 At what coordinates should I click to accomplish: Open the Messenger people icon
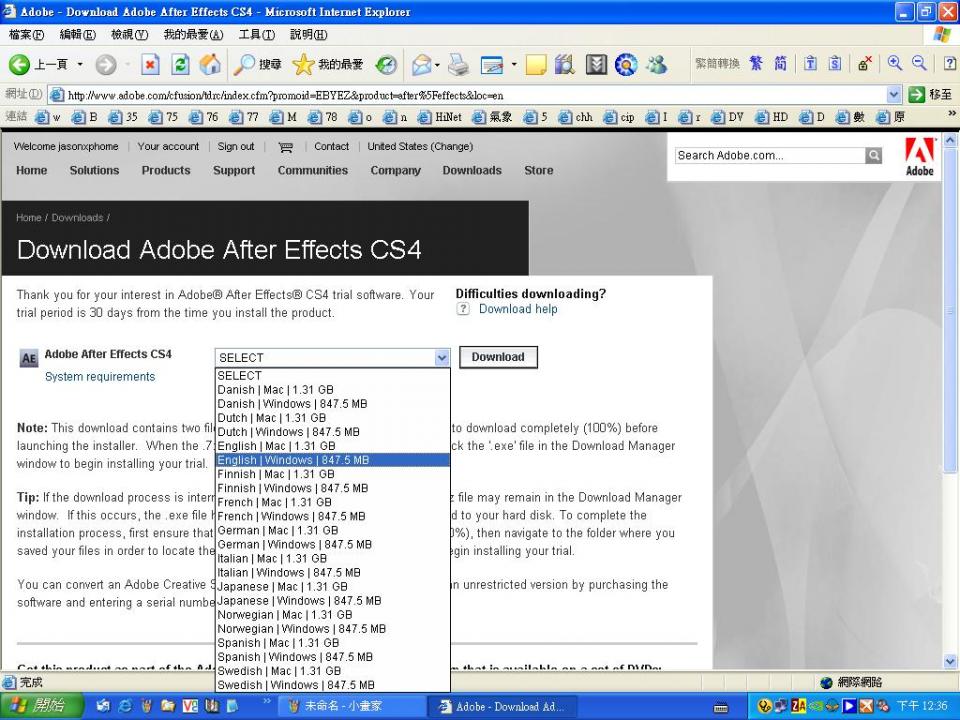click(656, 64)
